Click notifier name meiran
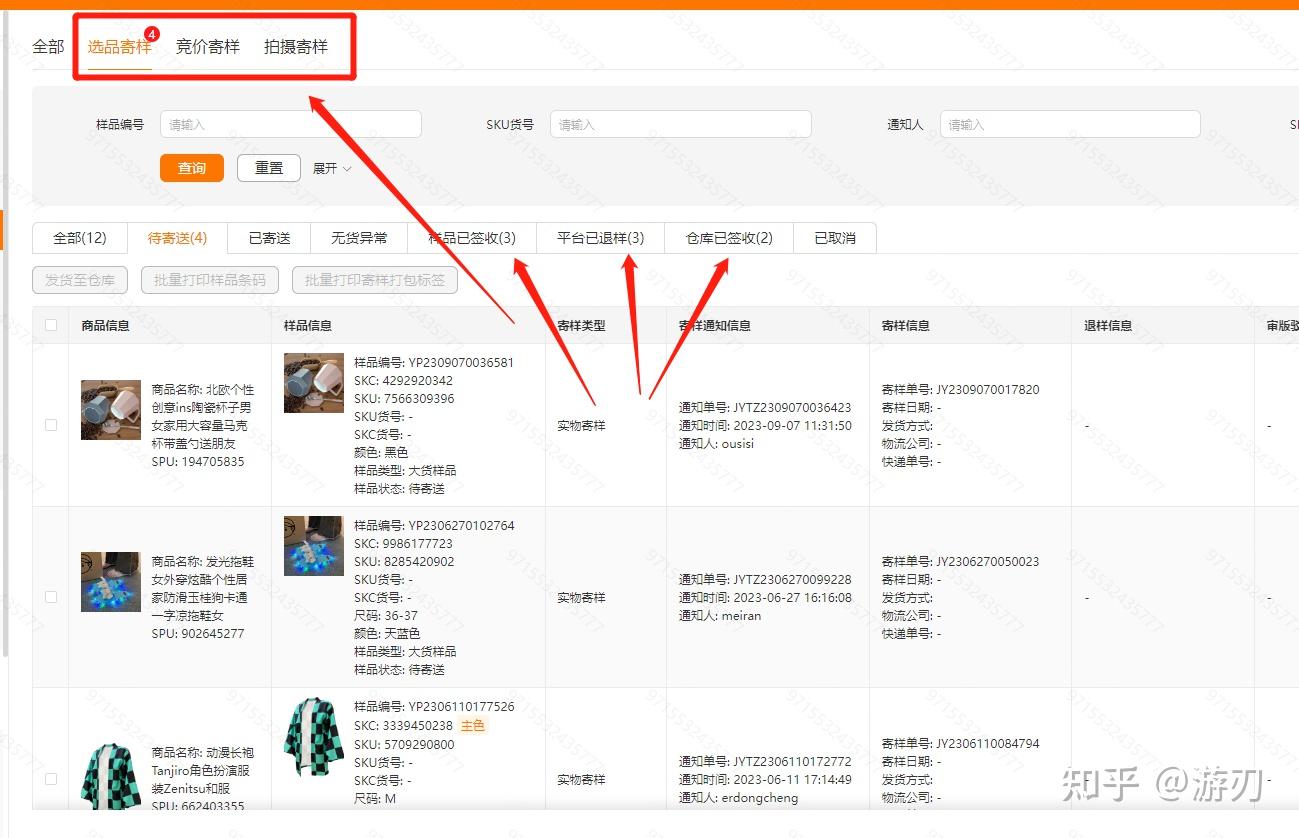1299x838 pixels. 741,616
